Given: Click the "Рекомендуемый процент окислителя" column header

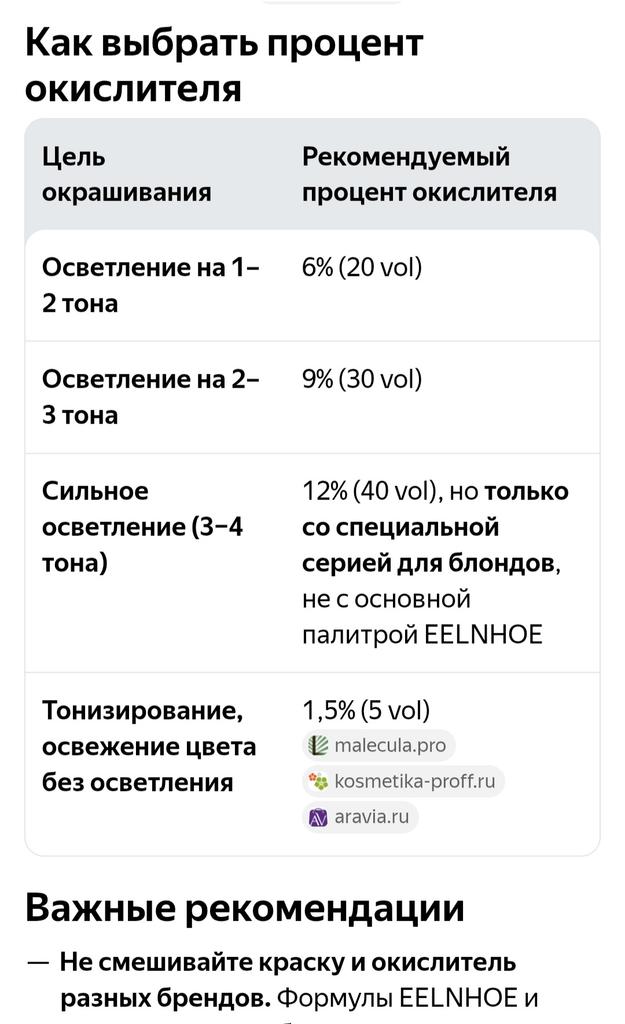Looking at the screenshot, I should pos(429,174).
